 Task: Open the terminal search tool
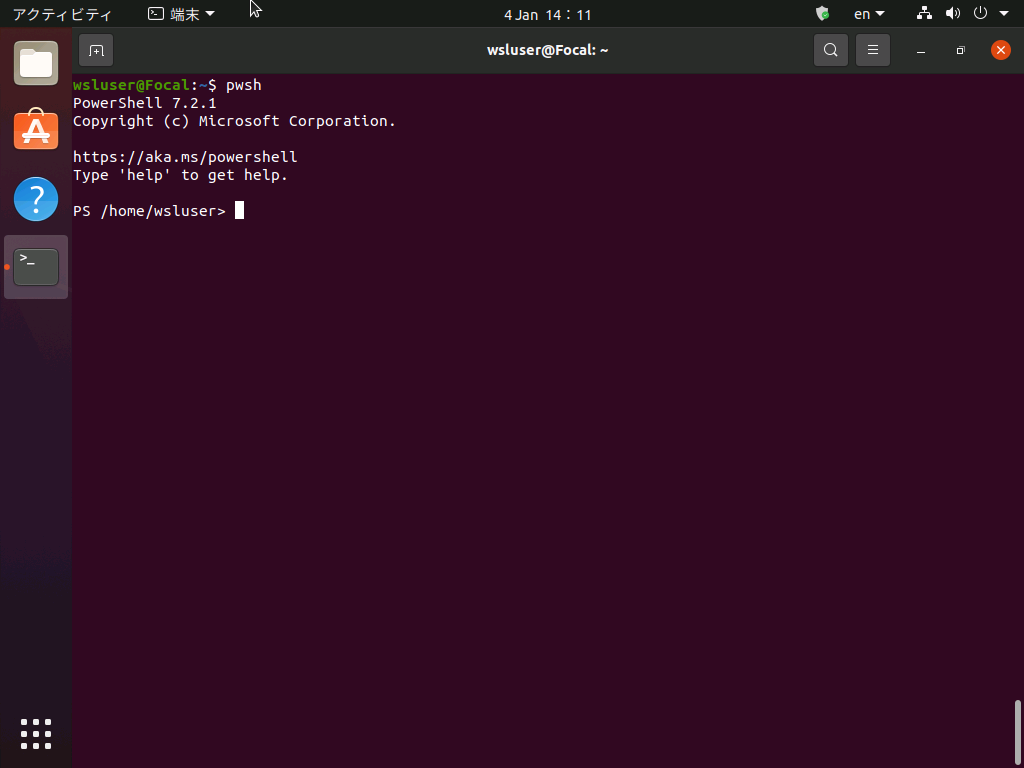pyautogui.click(x=831, y=50)
